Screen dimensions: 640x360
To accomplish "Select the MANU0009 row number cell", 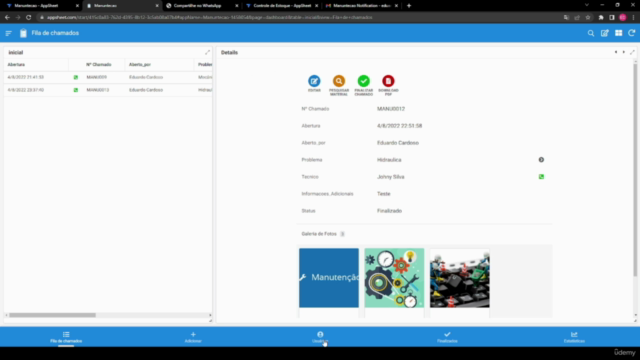I will click(97, 77).
